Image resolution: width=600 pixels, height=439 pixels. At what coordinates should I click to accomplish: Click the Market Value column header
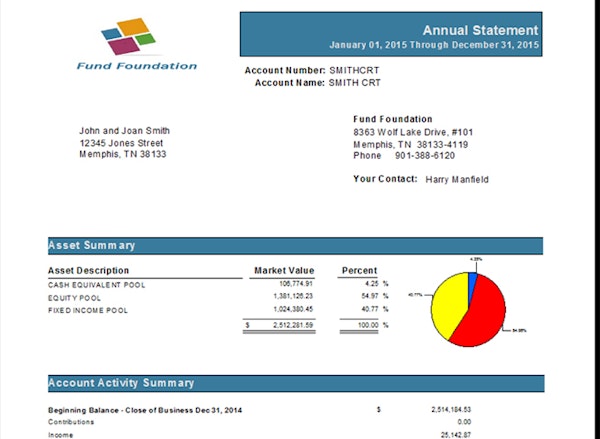(284, 270)
